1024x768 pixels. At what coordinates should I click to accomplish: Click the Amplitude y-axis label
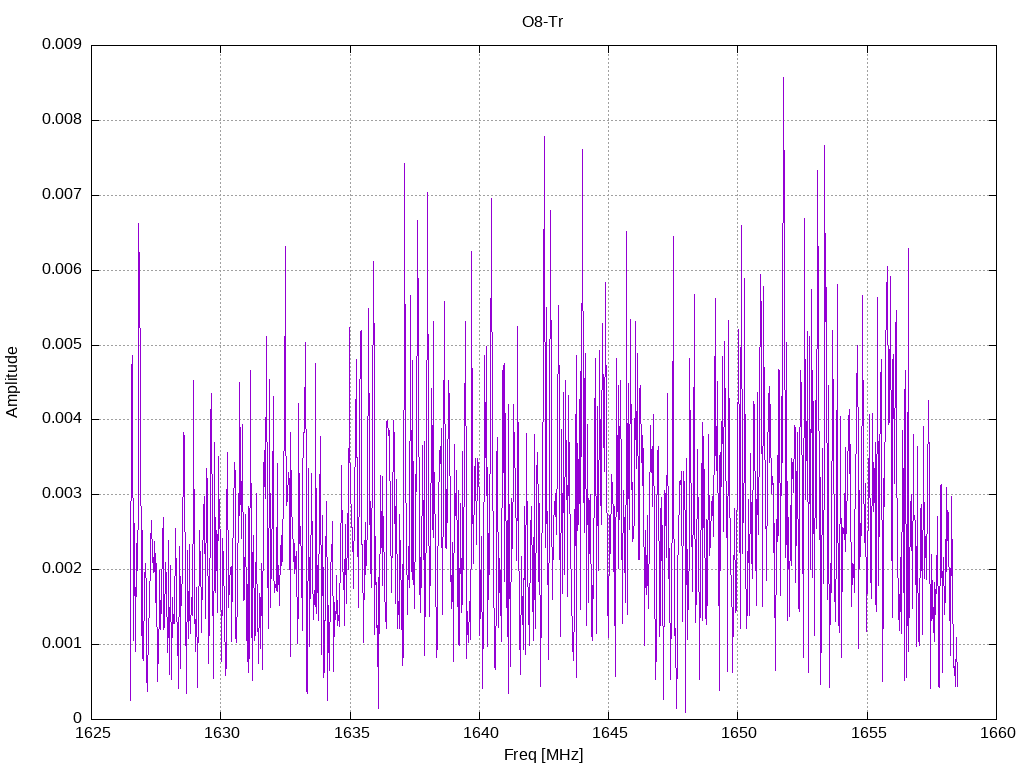click(x=12, y=382)
